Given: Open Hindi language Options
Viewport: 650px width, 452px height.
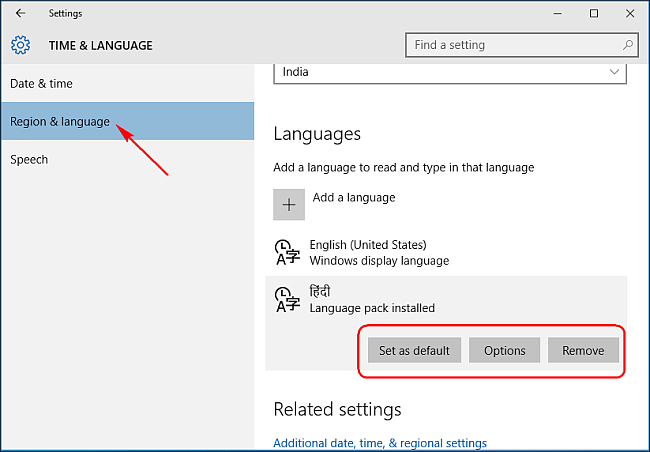Looking at the screenshot, I should pos(505,351).
